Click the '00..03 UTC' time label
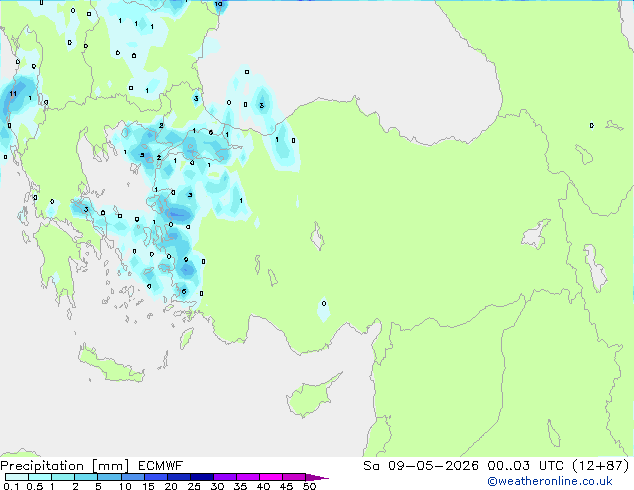 point(526,466)
